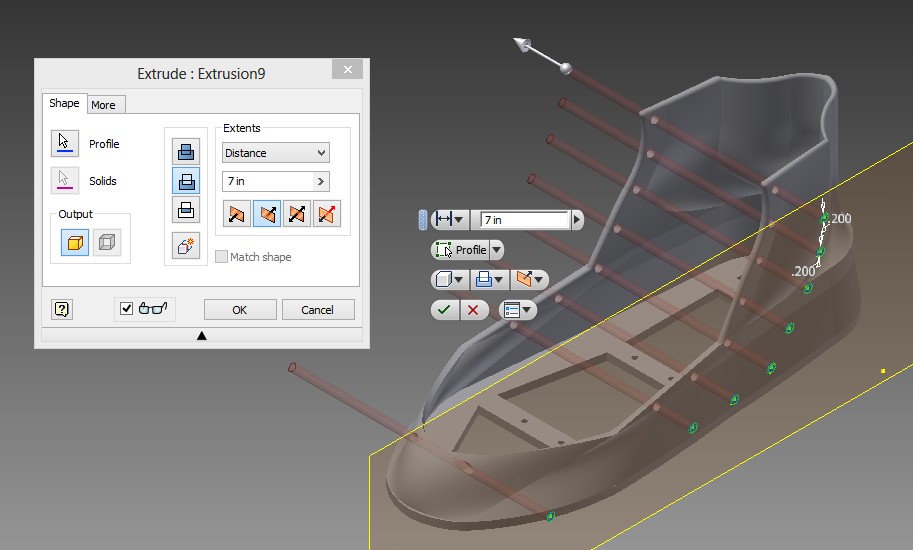Click the Cancel button
Screen dimensions: 913x550
click(318, 310)
